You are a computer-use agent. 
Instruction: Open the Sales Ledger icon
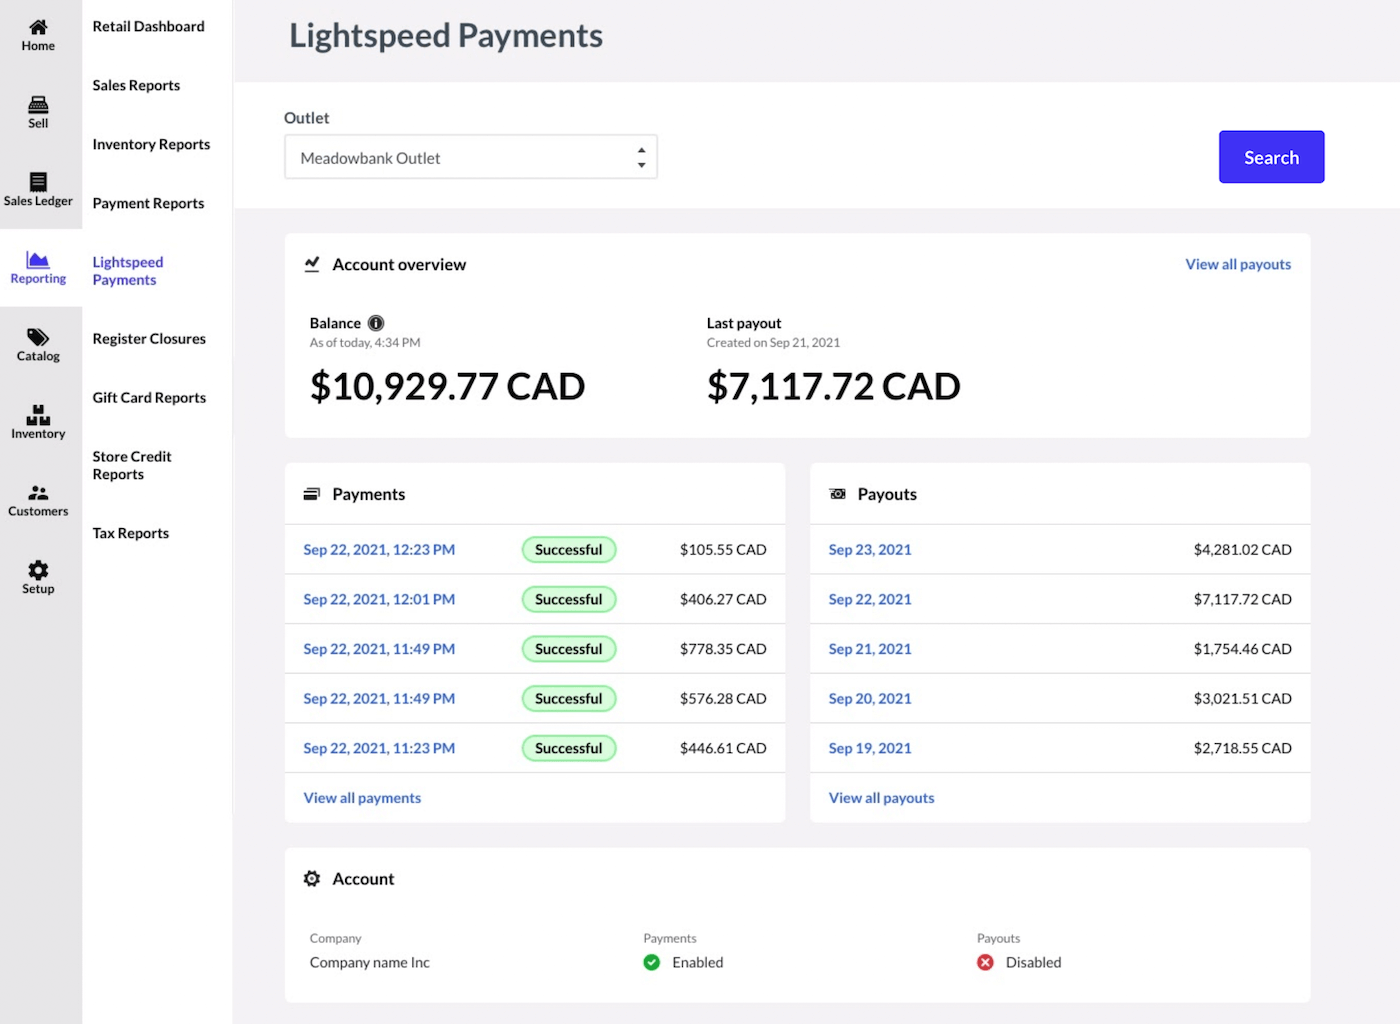click(38, 182)
